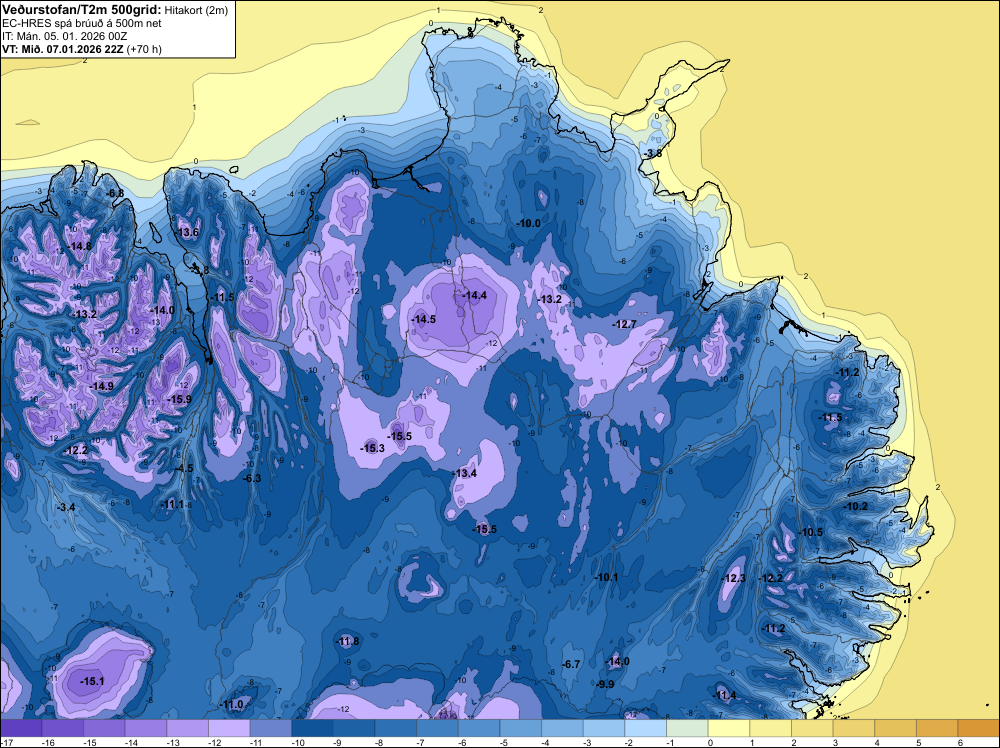The width and height of the screenshot is (1000, 748).
Task: Click the orange legend swatch above 6
Action: [979, 728]
